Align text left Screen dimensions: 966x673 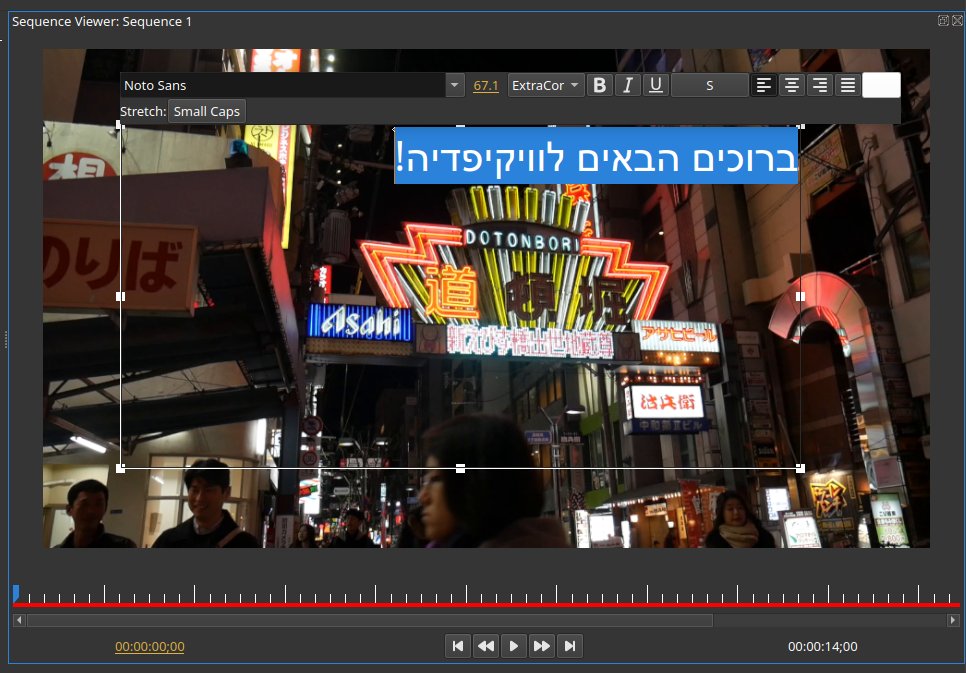click(764, 85)
